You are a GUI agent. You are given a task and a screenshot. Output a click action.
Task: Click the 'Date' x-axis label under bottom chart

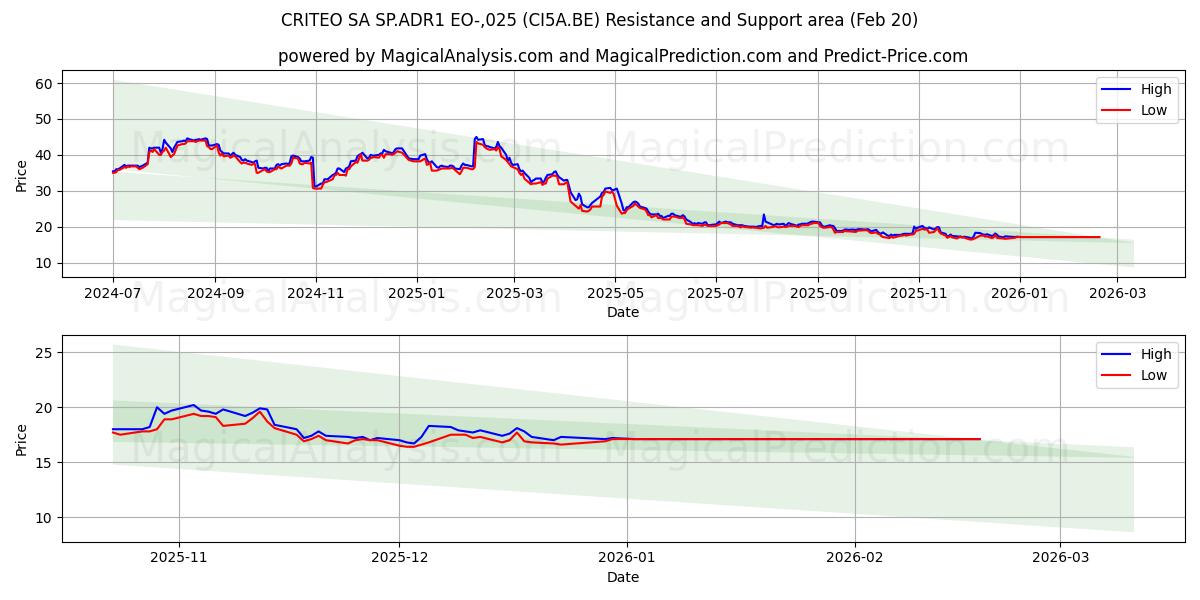click(622, 577)
